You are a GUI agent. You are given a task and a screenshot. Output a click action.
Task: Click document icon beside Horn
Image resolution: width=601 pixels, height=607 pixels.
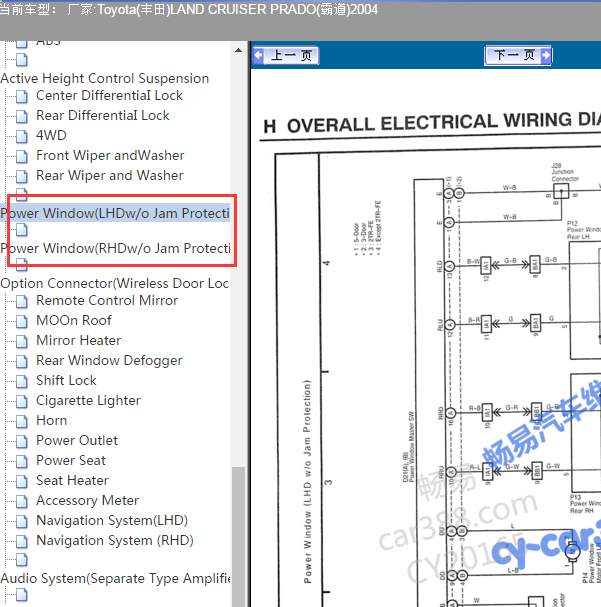22,421
